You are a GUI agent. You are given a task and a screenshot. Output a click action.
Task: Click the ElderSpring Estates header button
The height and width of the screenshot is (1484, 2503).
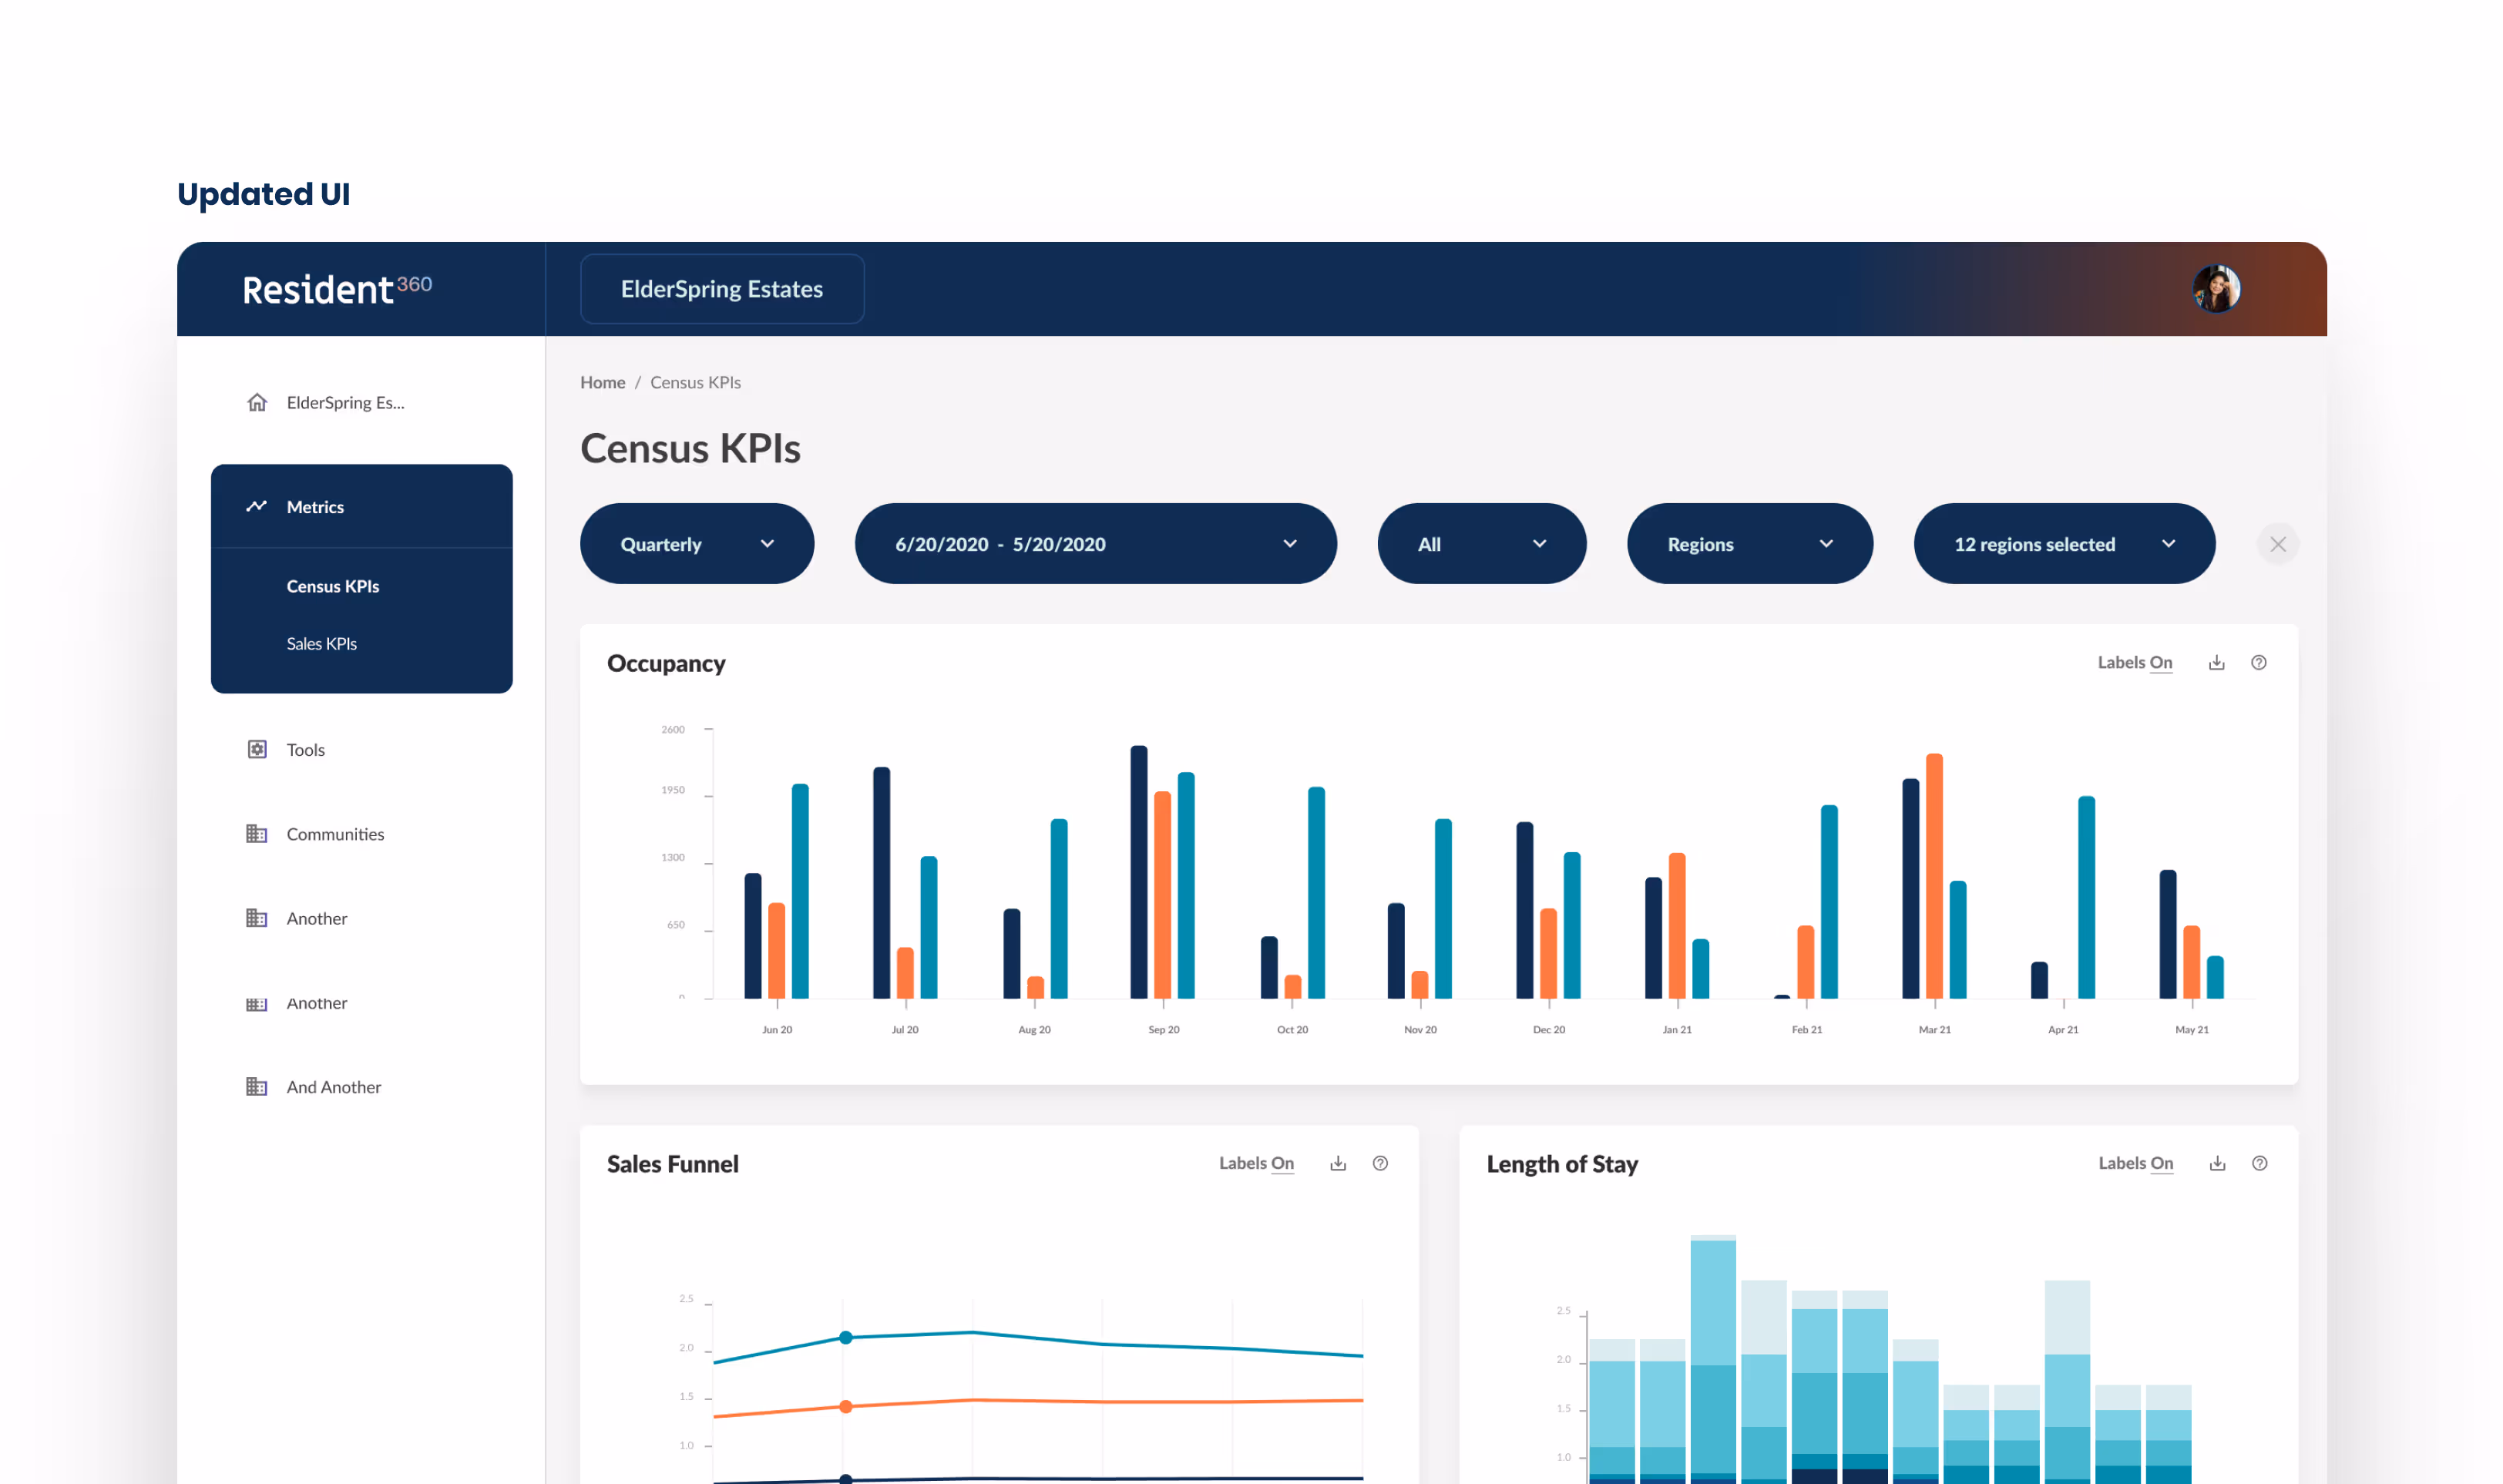coord(721,289)
